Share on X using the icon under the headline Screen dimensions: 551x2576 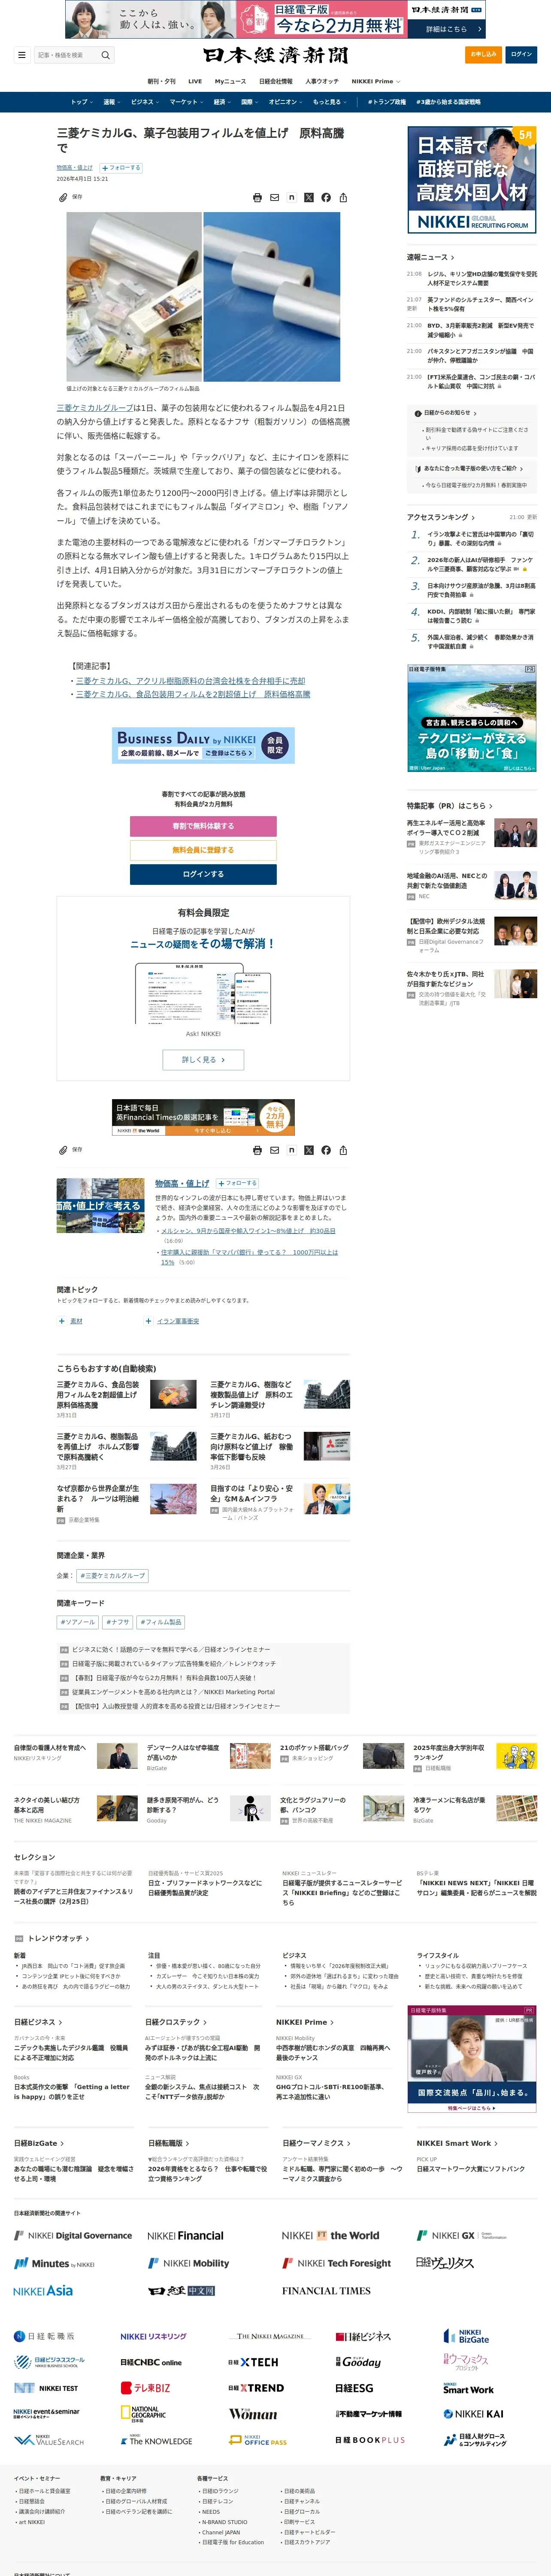coord(308,198)
